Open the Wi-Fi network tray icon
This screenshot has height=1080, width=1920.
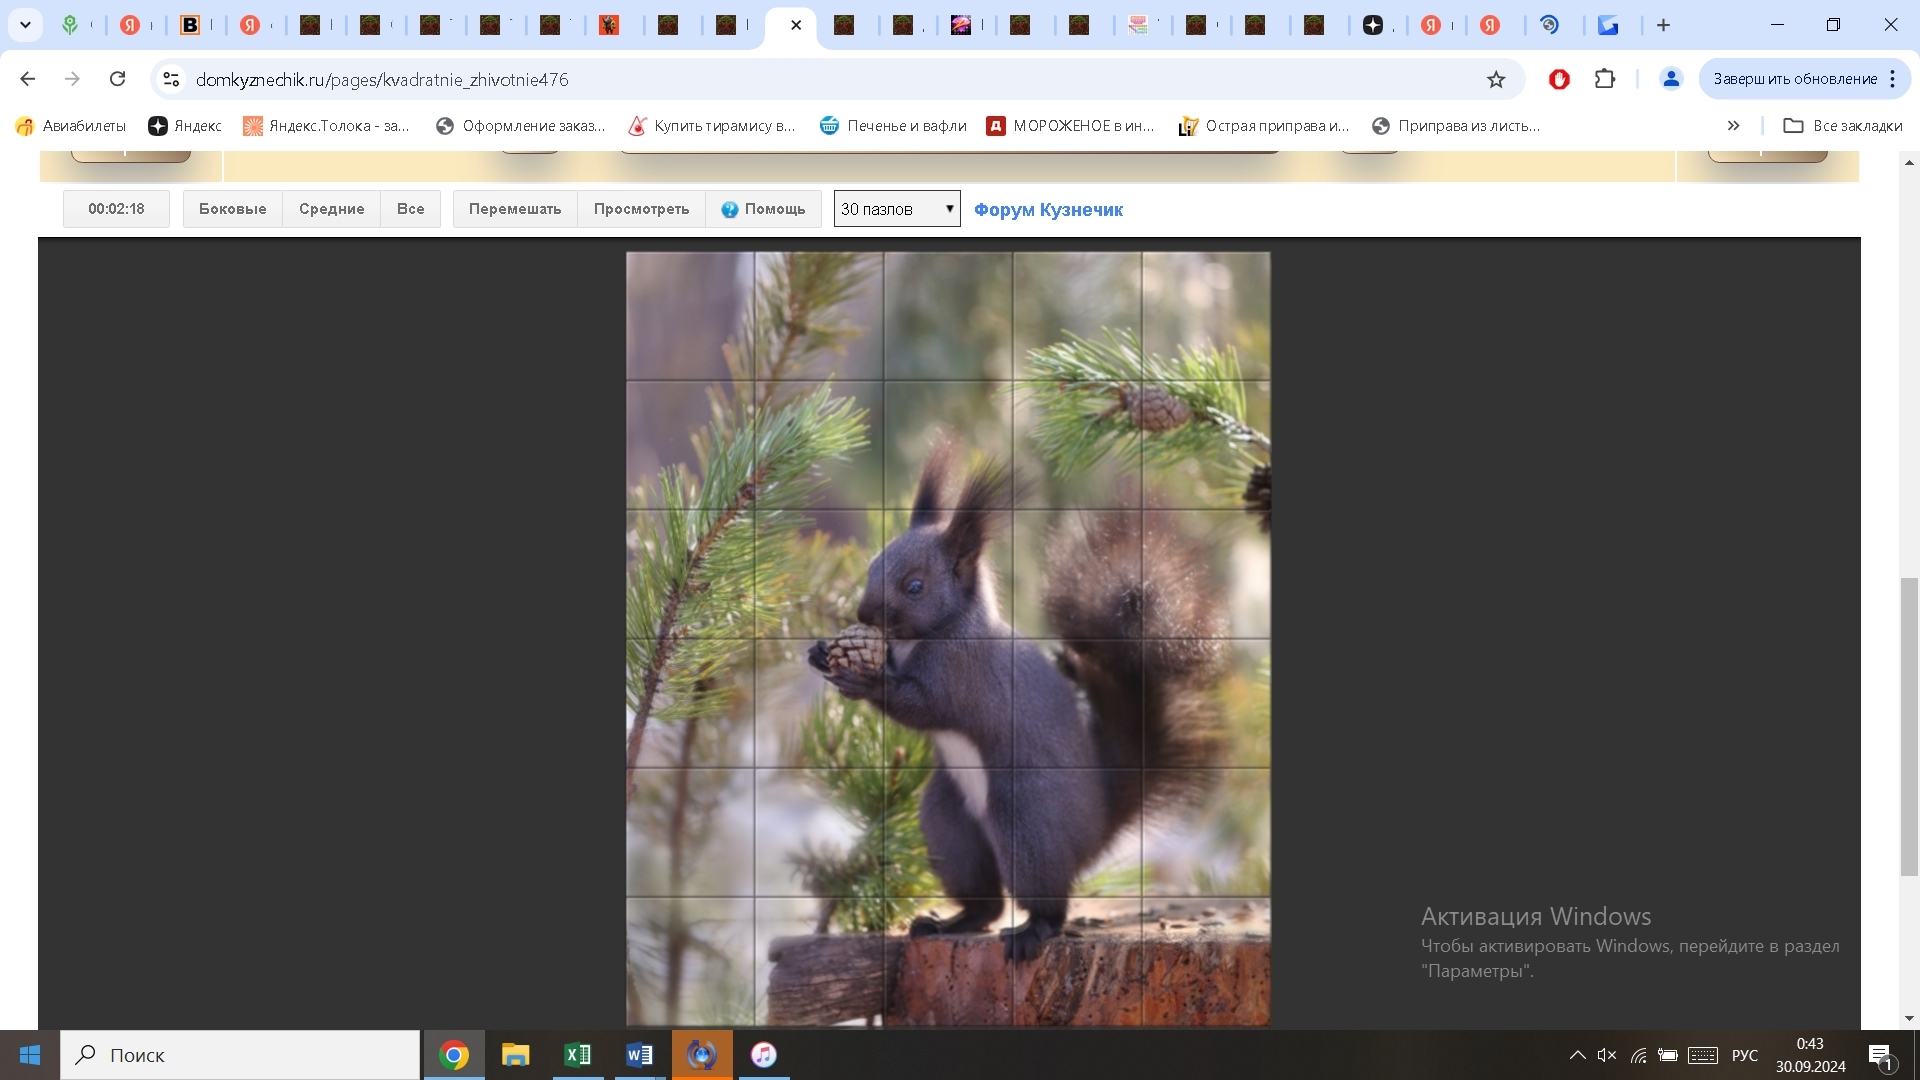pyautogui.click(x=1638, y=1055)
